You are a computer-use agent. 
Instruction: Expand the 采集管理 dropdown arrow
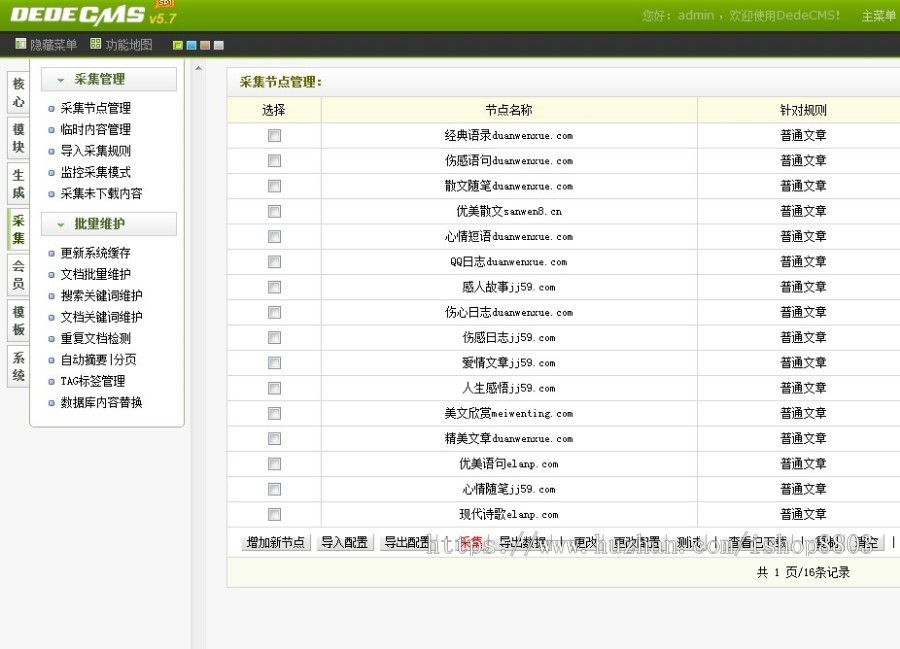tap(62, 77)
